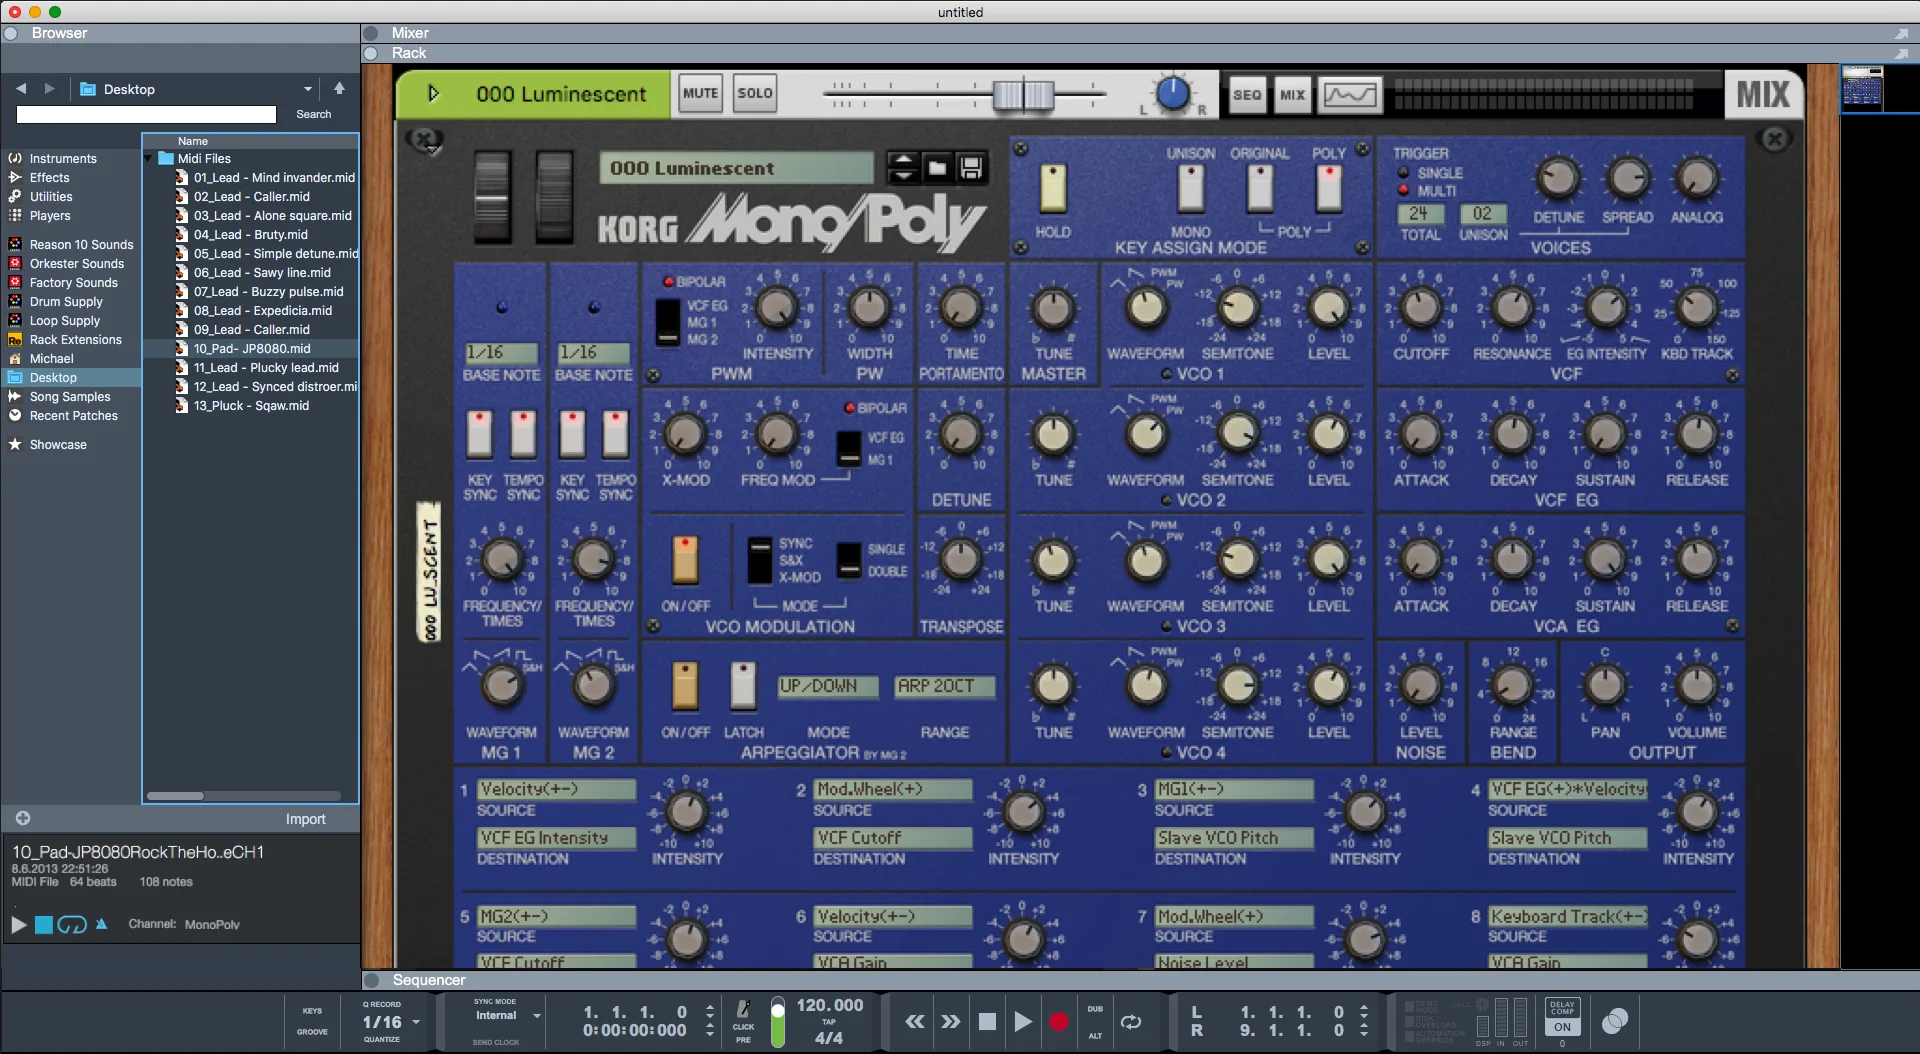The image size is (1920, 1054).
Task: Click the MIX button beside SEQ
Action: pyautogui.click(x=1292, y=95)
